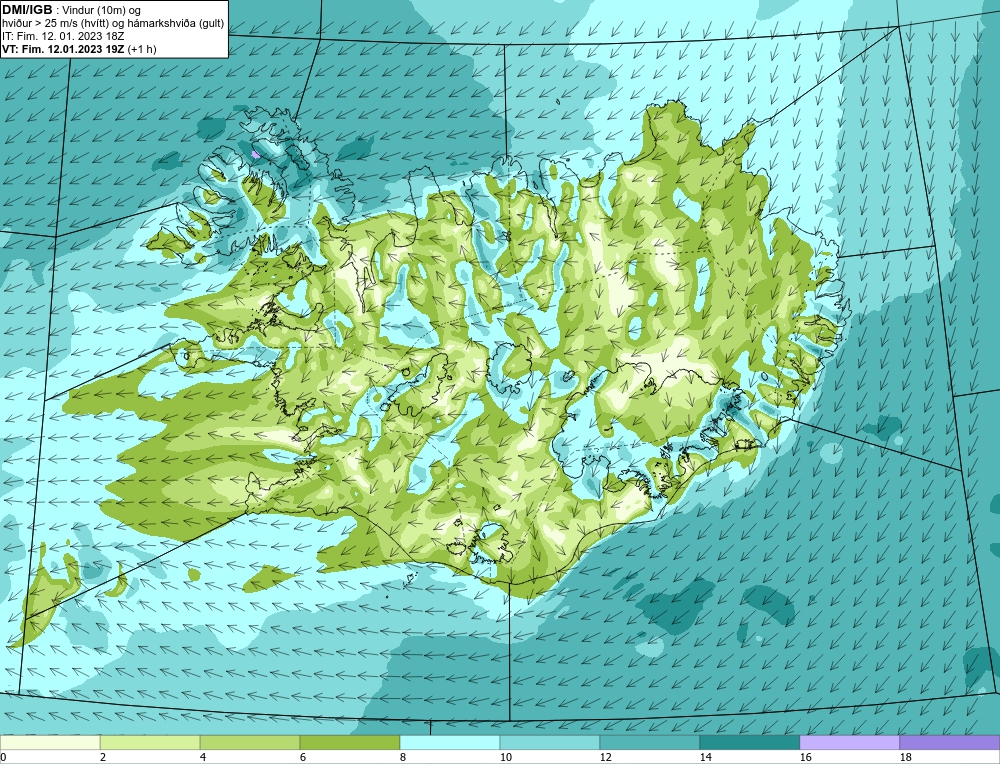This screenshot has width=1000, height=764.
Task: Click the 'IT: Fim. 12. 01. 2023 18Z' line
Action: (62, 36)
